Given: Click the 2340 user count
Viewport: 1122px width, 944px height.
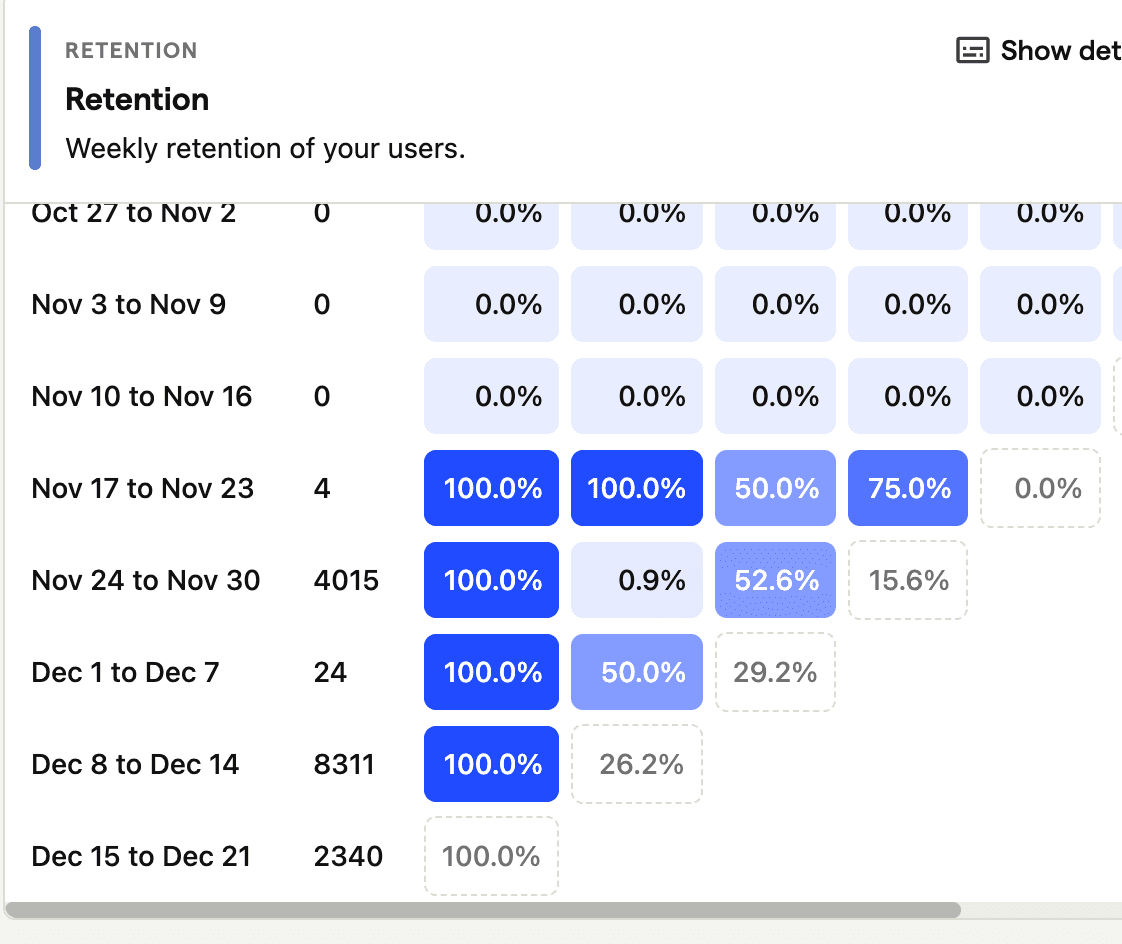Looking at the screenshot, I should 348,856.
